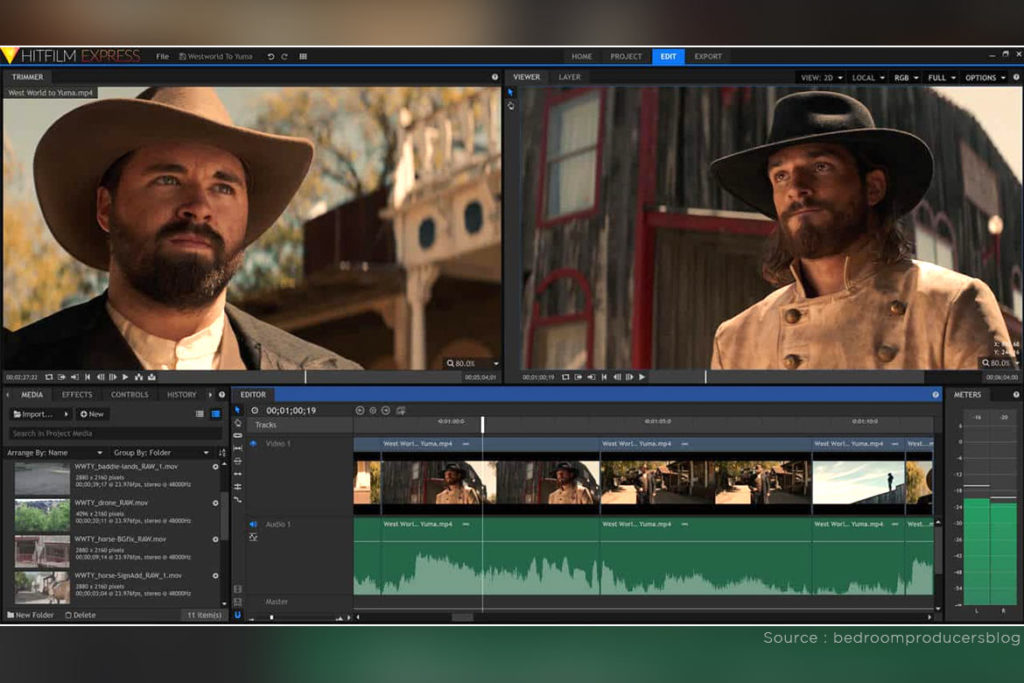Click the Insert Clip icon in Trimmer
Image resolution: width=1024 pixels, height=683 pixels.
point(138,377)
